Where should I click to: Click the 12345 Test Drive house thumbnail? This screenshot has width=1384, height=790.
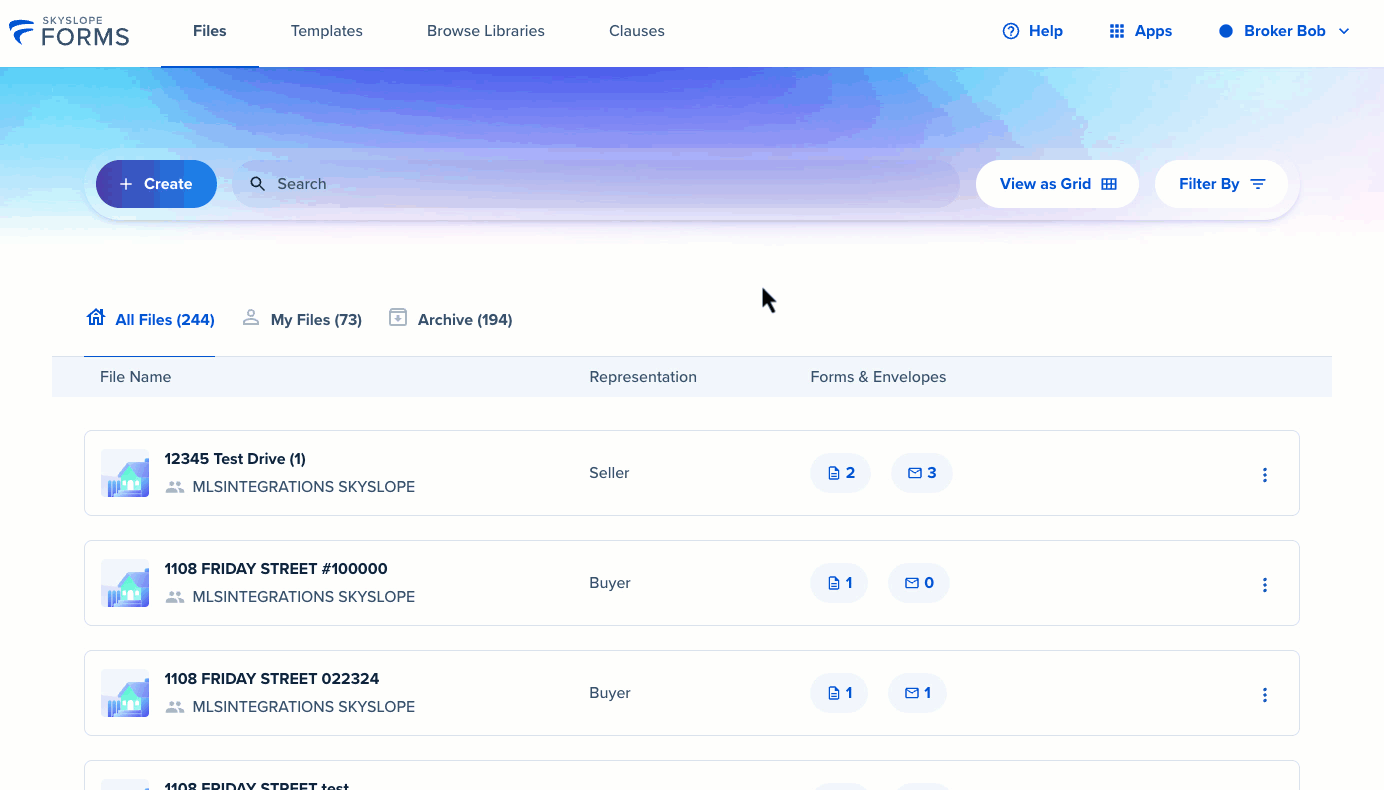click(x=125, y=473)
